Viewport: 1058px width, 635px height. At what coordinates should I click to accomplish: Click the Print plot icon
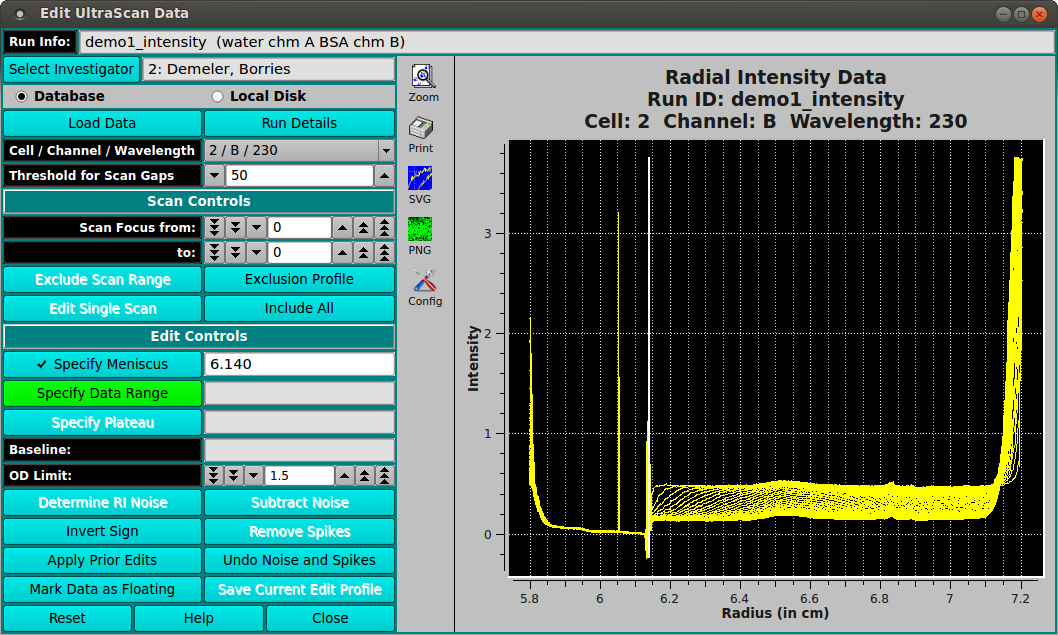[420, 127]
